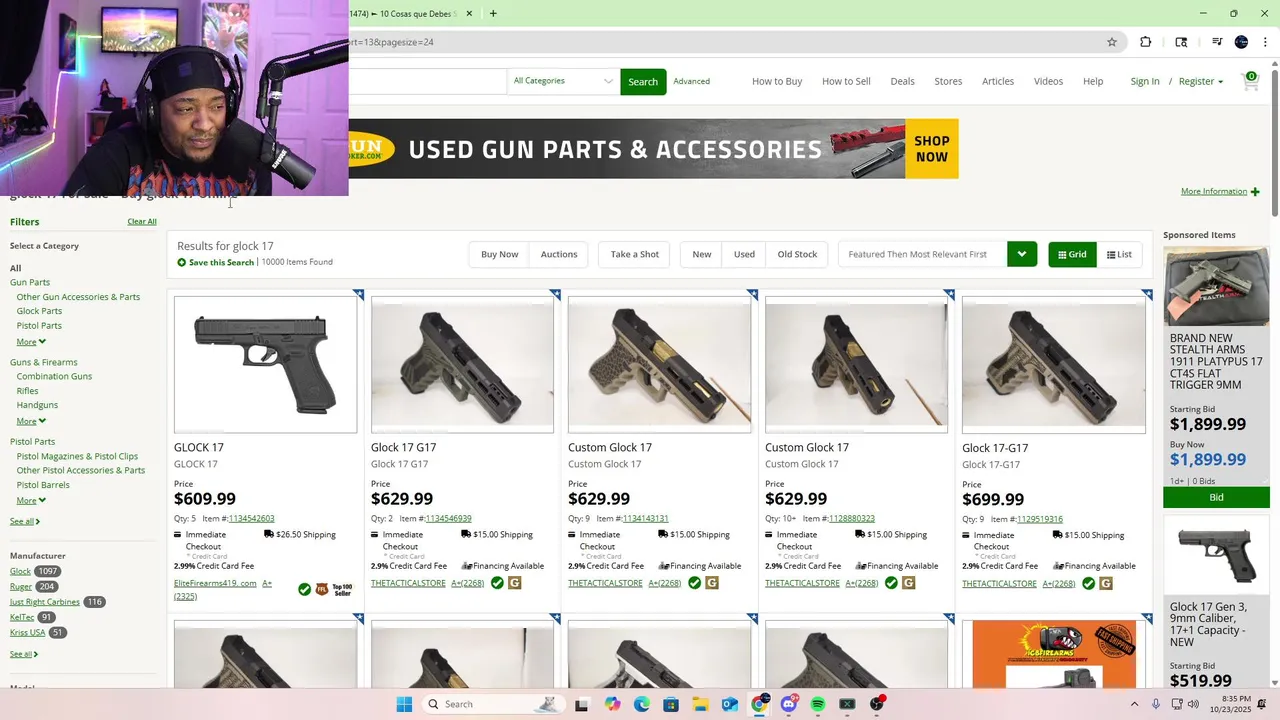
Task: Click the green checkmark next to EliteFirearms419.com
Action: point(304,589)
